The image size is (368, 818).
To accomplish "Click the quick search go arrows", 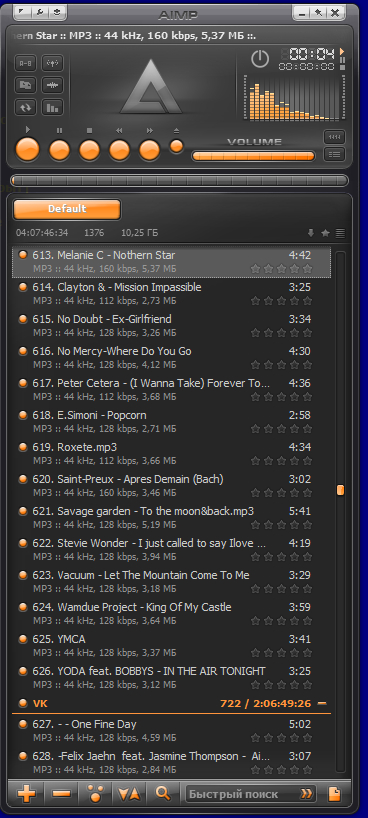I will coord(306,794).
